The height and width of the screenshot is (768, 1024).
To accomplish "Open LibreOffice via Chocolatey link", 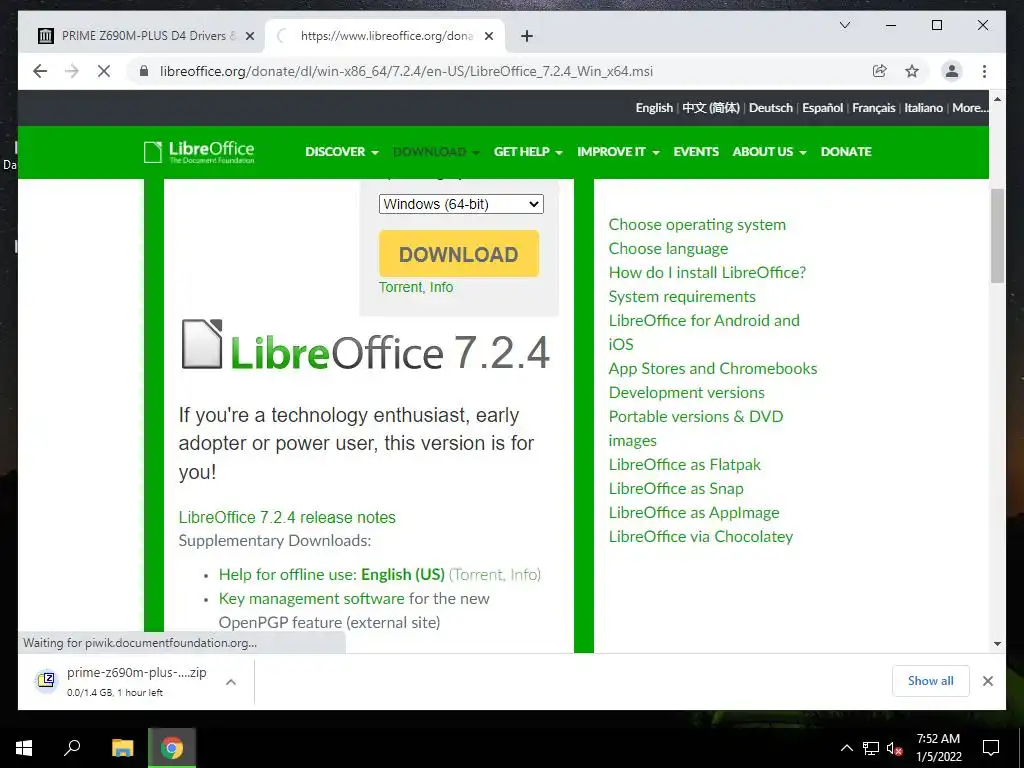I will 701,536.
